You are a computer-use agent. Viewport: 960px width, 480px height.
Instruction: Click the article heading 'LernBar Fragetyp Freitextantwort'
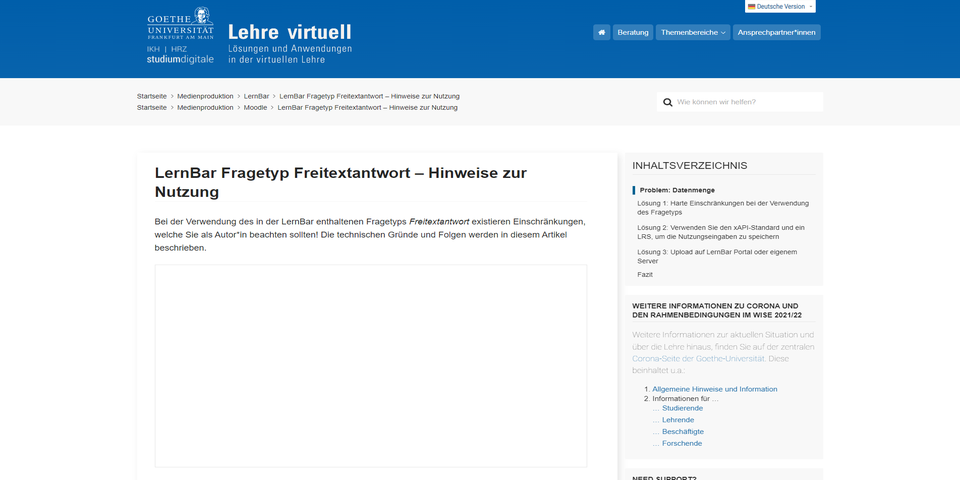click(x=340, y=182)
